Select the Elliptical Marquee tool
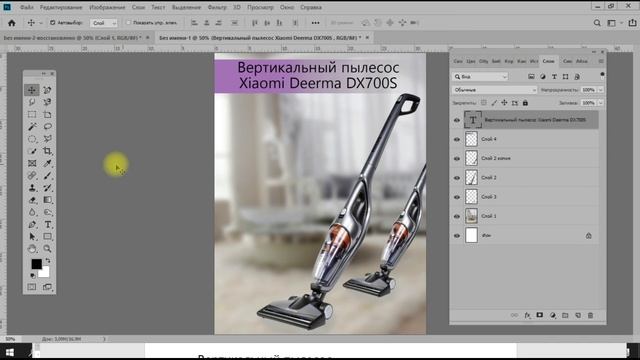This screenshot has height=360, width=640. click(32, 139)
